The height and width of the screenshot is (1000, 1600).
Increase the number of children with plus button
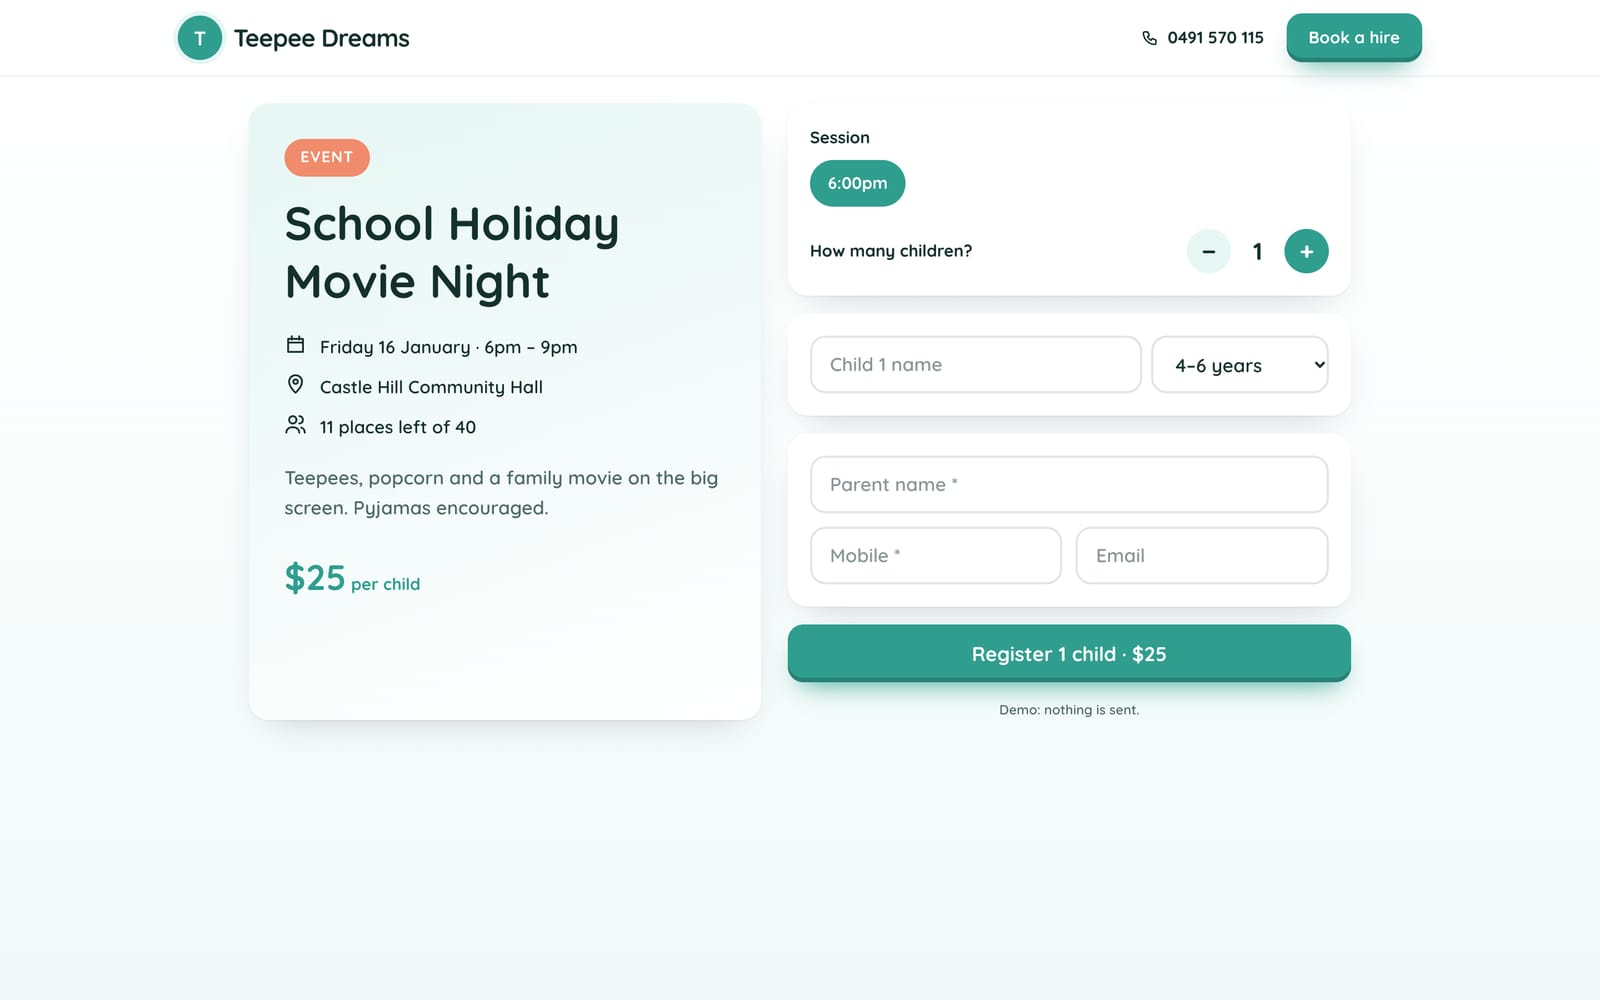click(x=1306, y=251)
